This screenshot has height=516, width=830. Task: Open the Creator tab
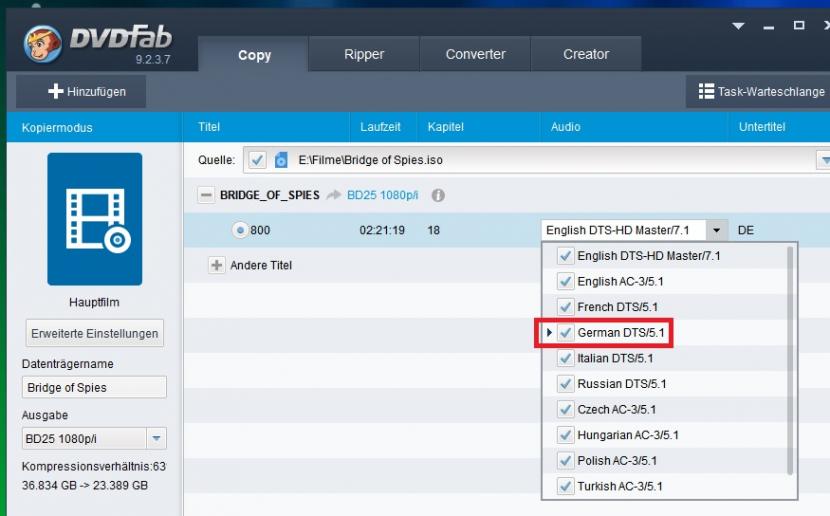click(586, 54)
